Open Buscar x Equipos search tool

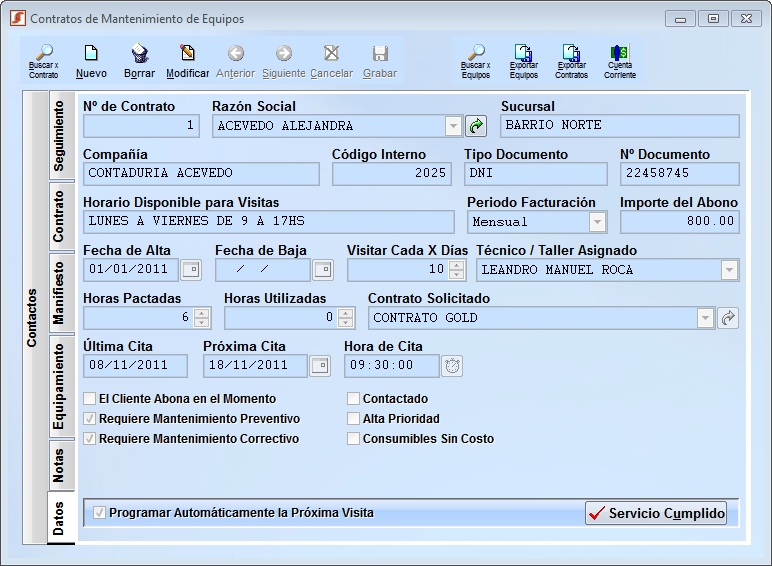(476, 61)
